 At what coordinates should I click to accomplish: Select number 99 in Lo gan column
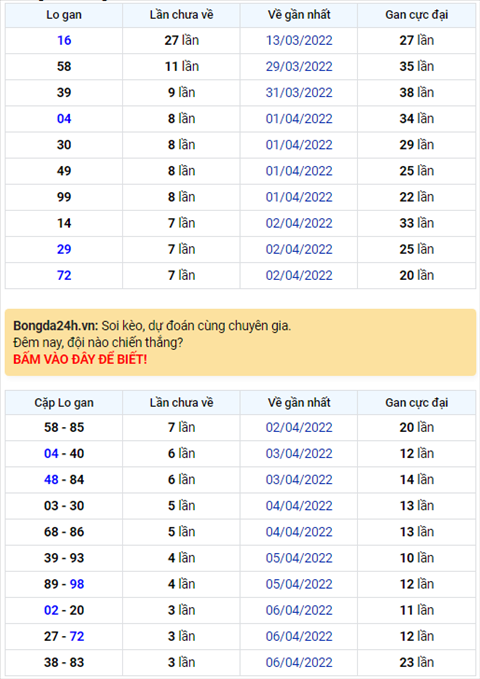coord(64,197)
